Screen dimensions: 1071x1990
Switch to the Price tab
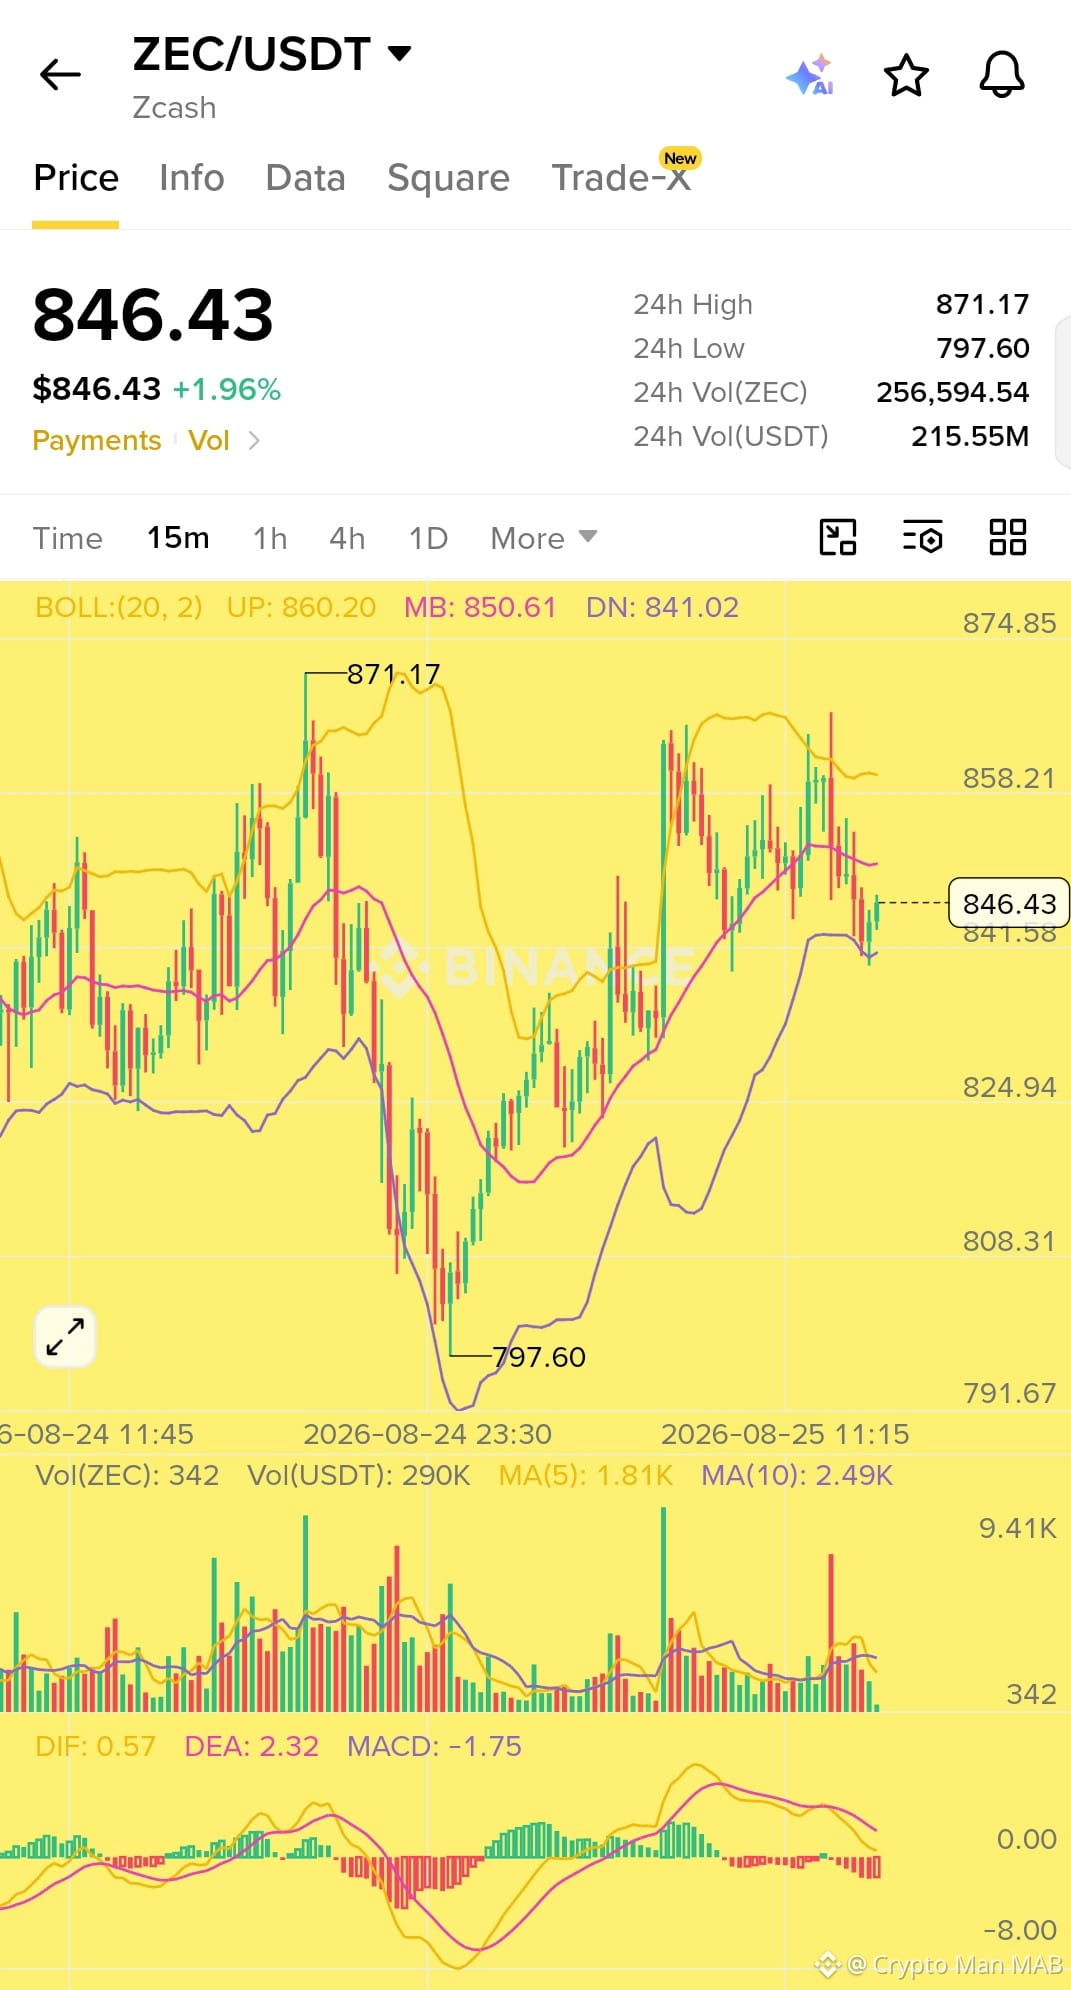[76, 178]
